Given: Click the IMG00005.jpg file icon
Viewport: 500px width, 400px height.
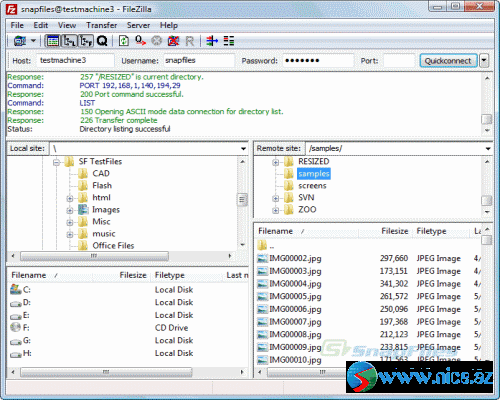Looking at the screenshot, I should [263, 297].
